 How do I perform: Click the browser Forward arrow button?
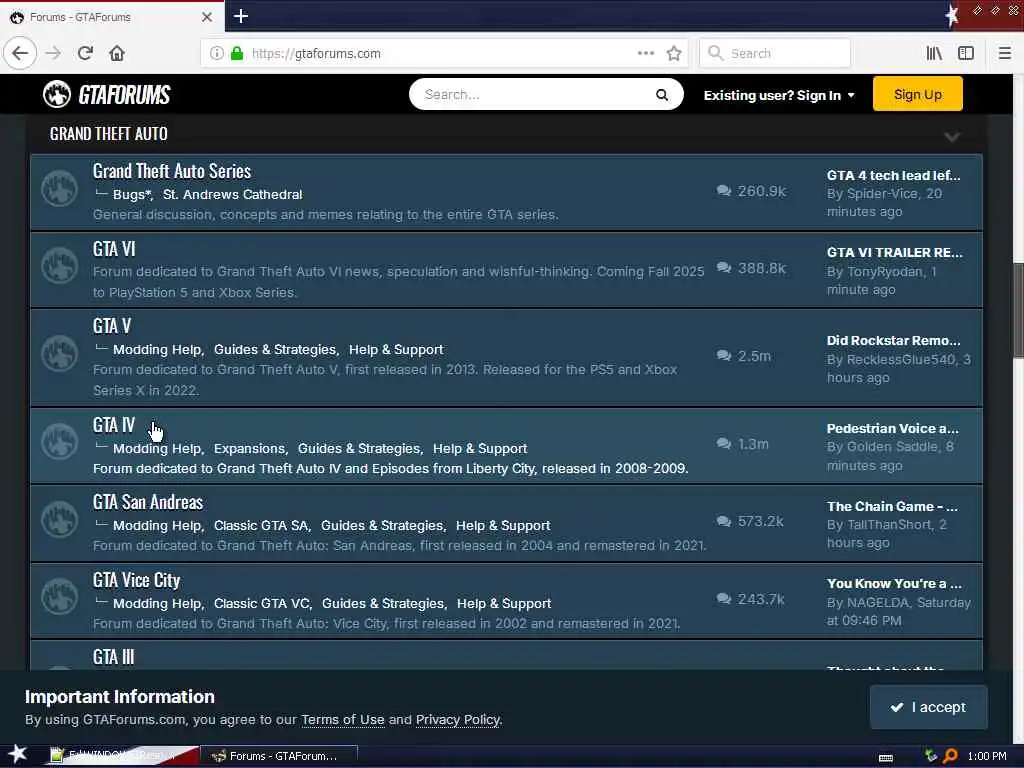54,53
